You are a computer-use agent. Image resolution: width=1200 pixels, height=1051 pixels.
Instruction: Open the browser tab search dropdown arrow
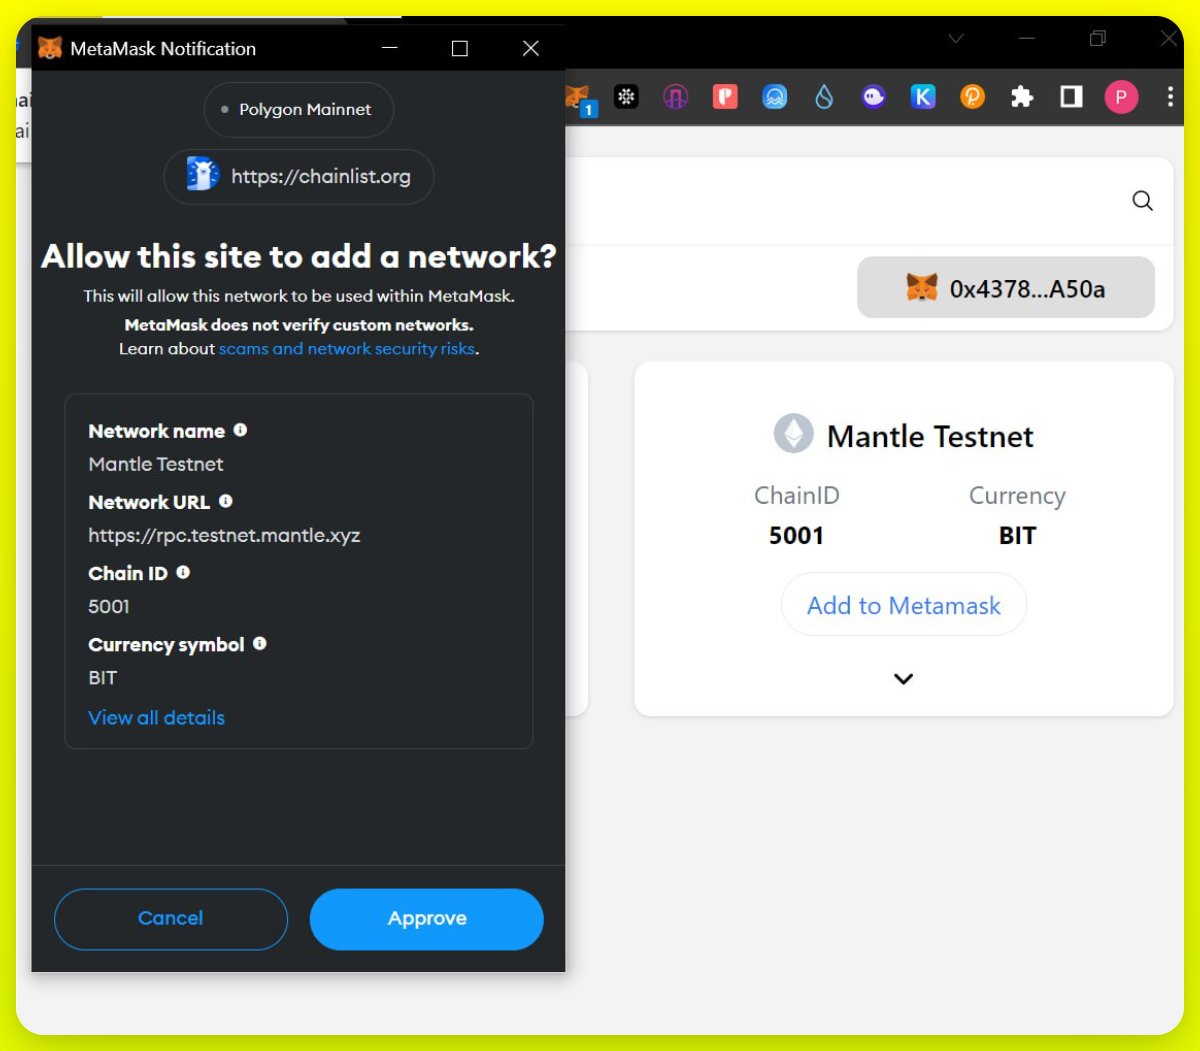tap(956, 38)
